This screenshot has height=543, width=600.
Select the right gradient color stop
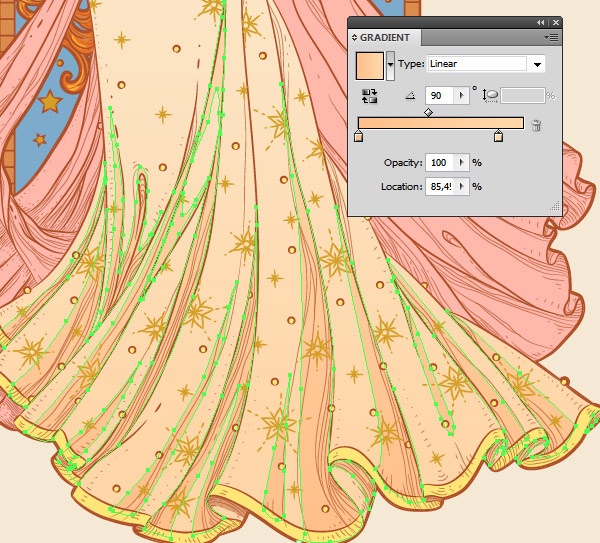click(x=498, y=136)
